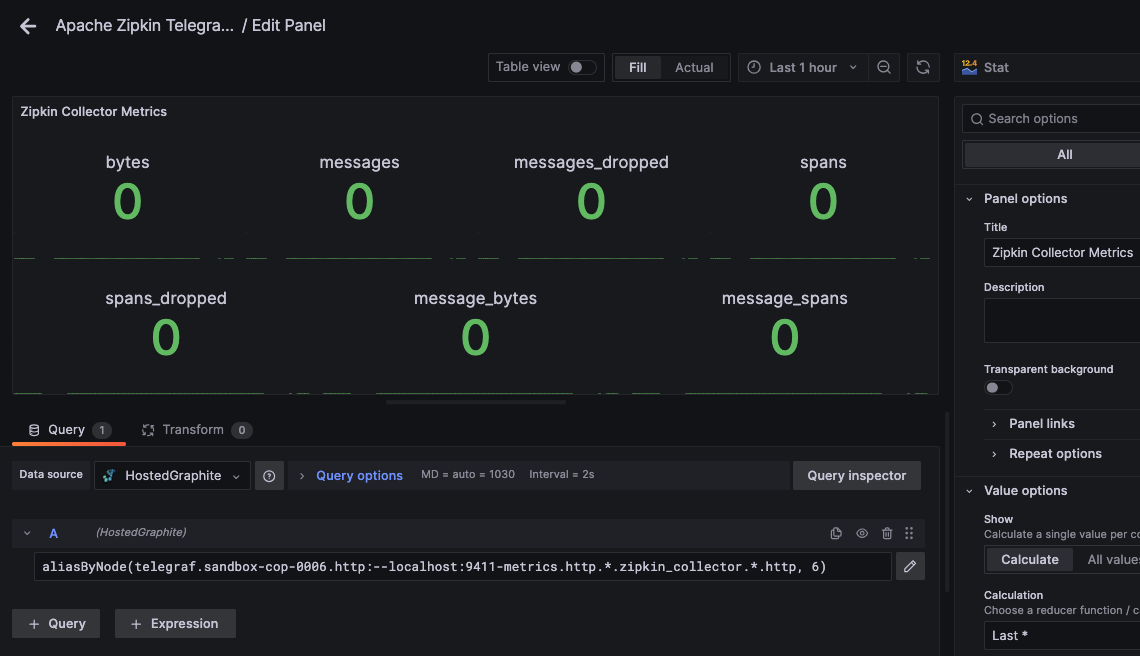Screen dimensions: 1140x656
Task: Click the database icon on Query tab
Action: tap(33, 431)
